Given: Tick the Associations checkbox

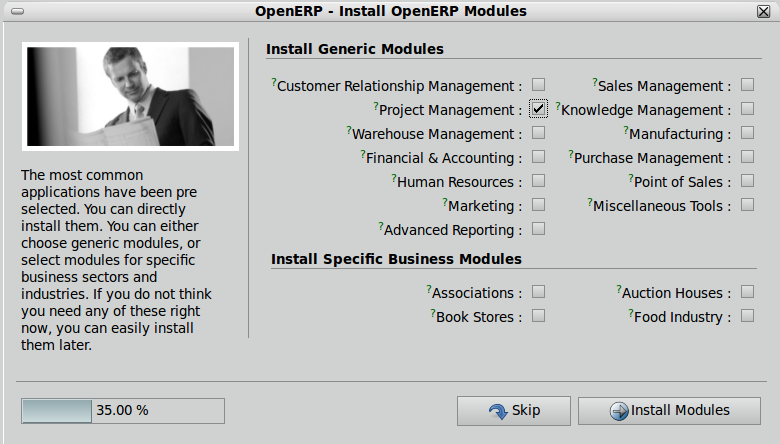Looking at the screenshot, I should click(538, 292).
